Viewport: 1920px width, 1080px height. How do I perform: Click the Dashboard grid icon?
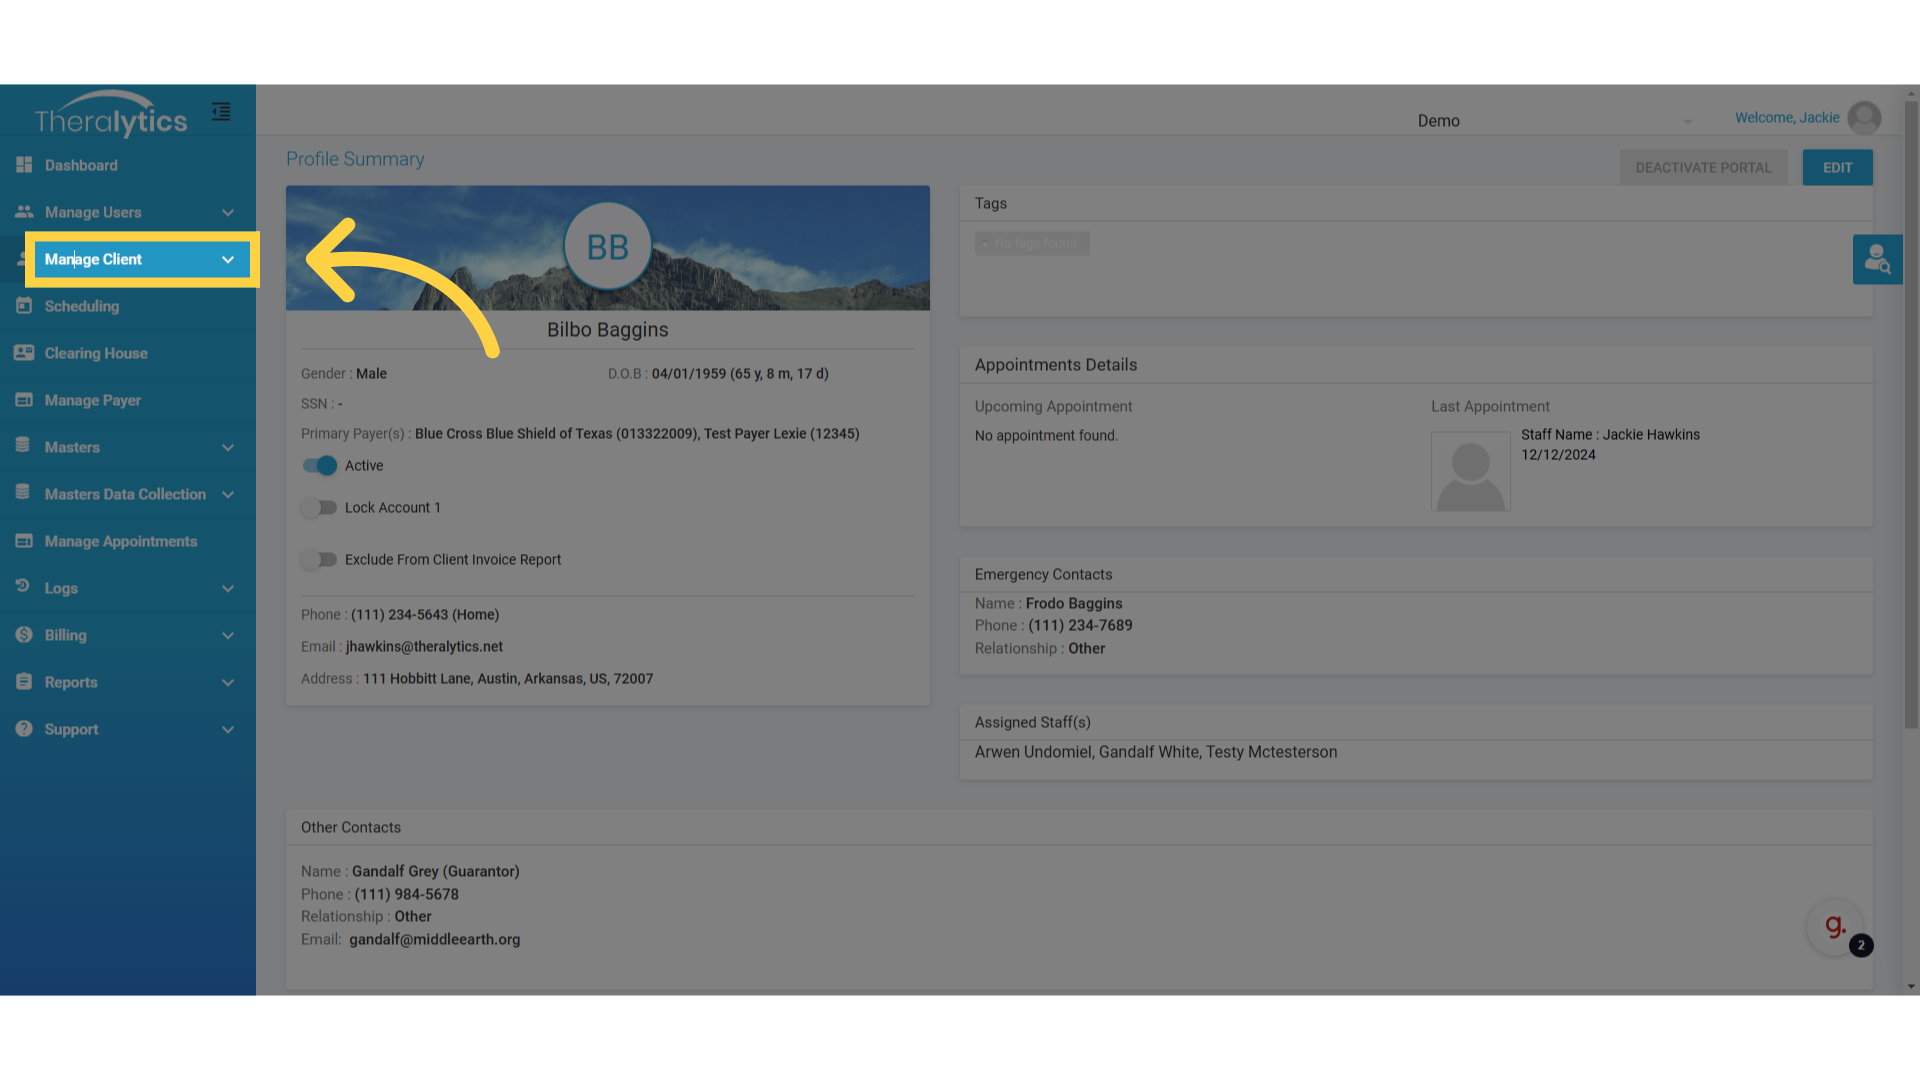tap(24, 165)
